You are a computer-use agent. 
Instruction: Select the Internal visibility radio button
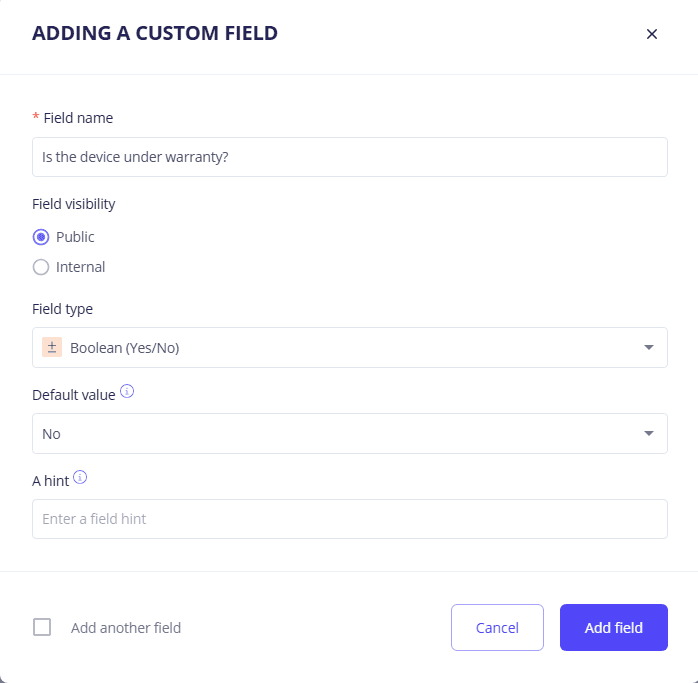(x=41, y=267)
